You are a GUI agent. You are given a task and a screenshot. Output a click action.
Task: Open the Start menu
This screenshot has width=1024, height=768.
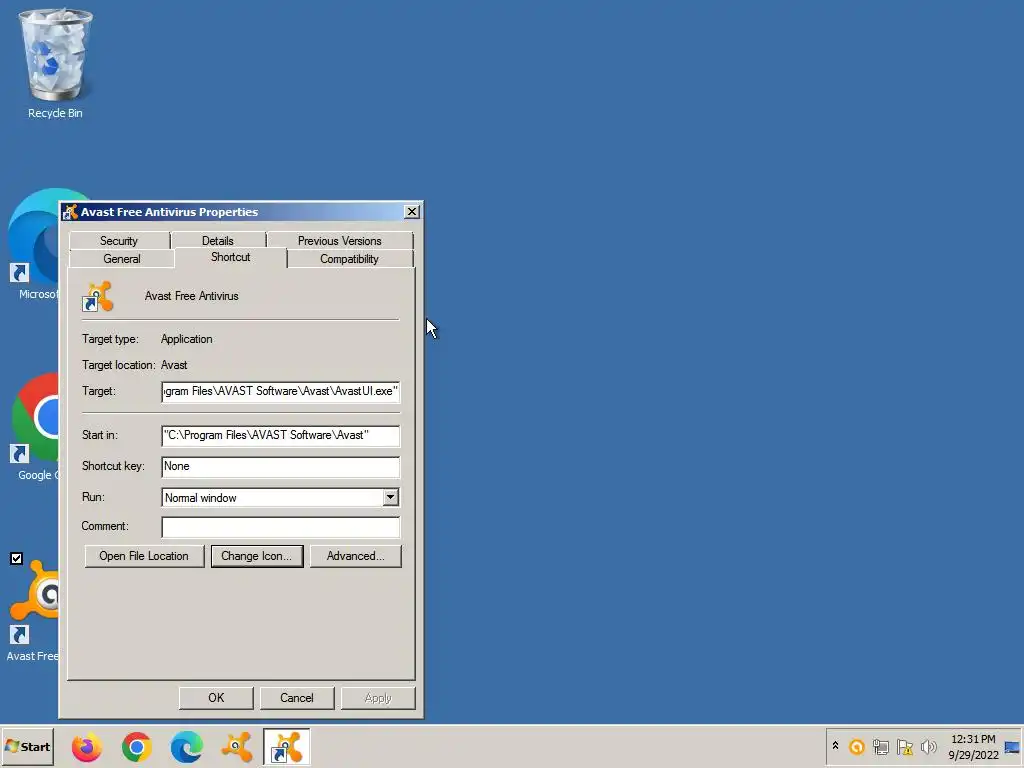[27, 747]
